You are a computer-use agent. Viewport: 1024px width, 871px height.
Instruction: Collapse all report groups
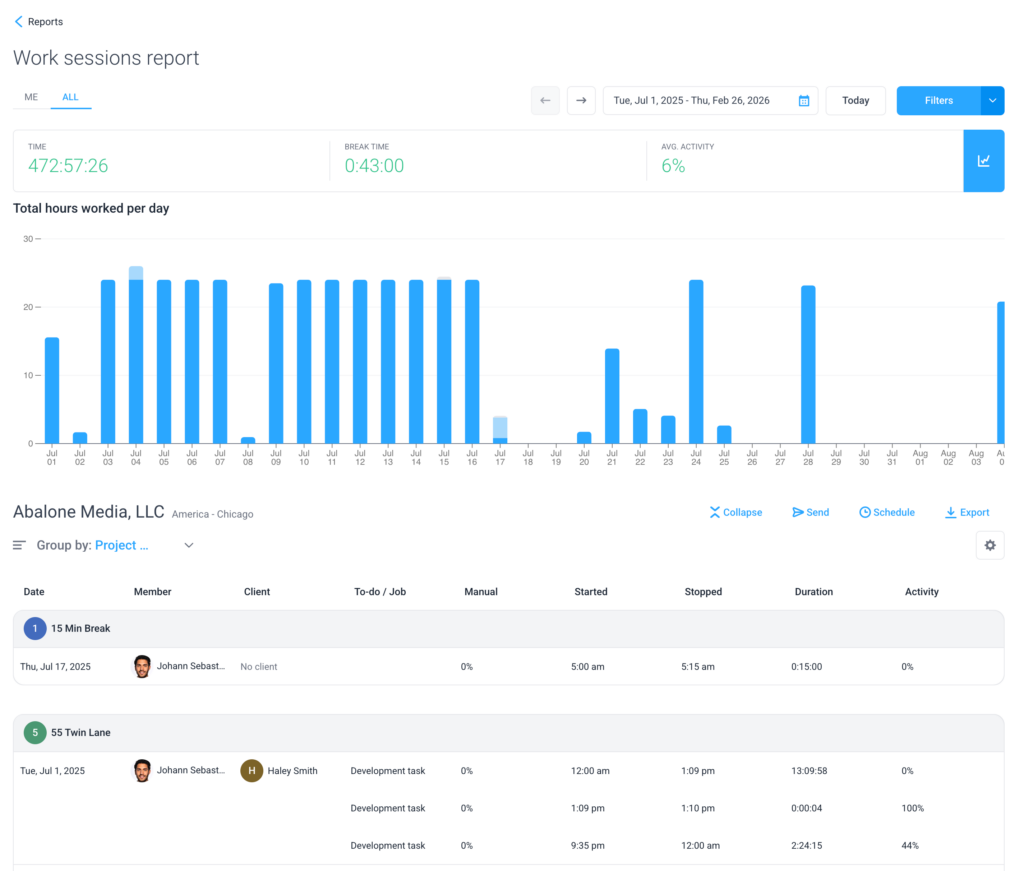(x=736, y=513)
